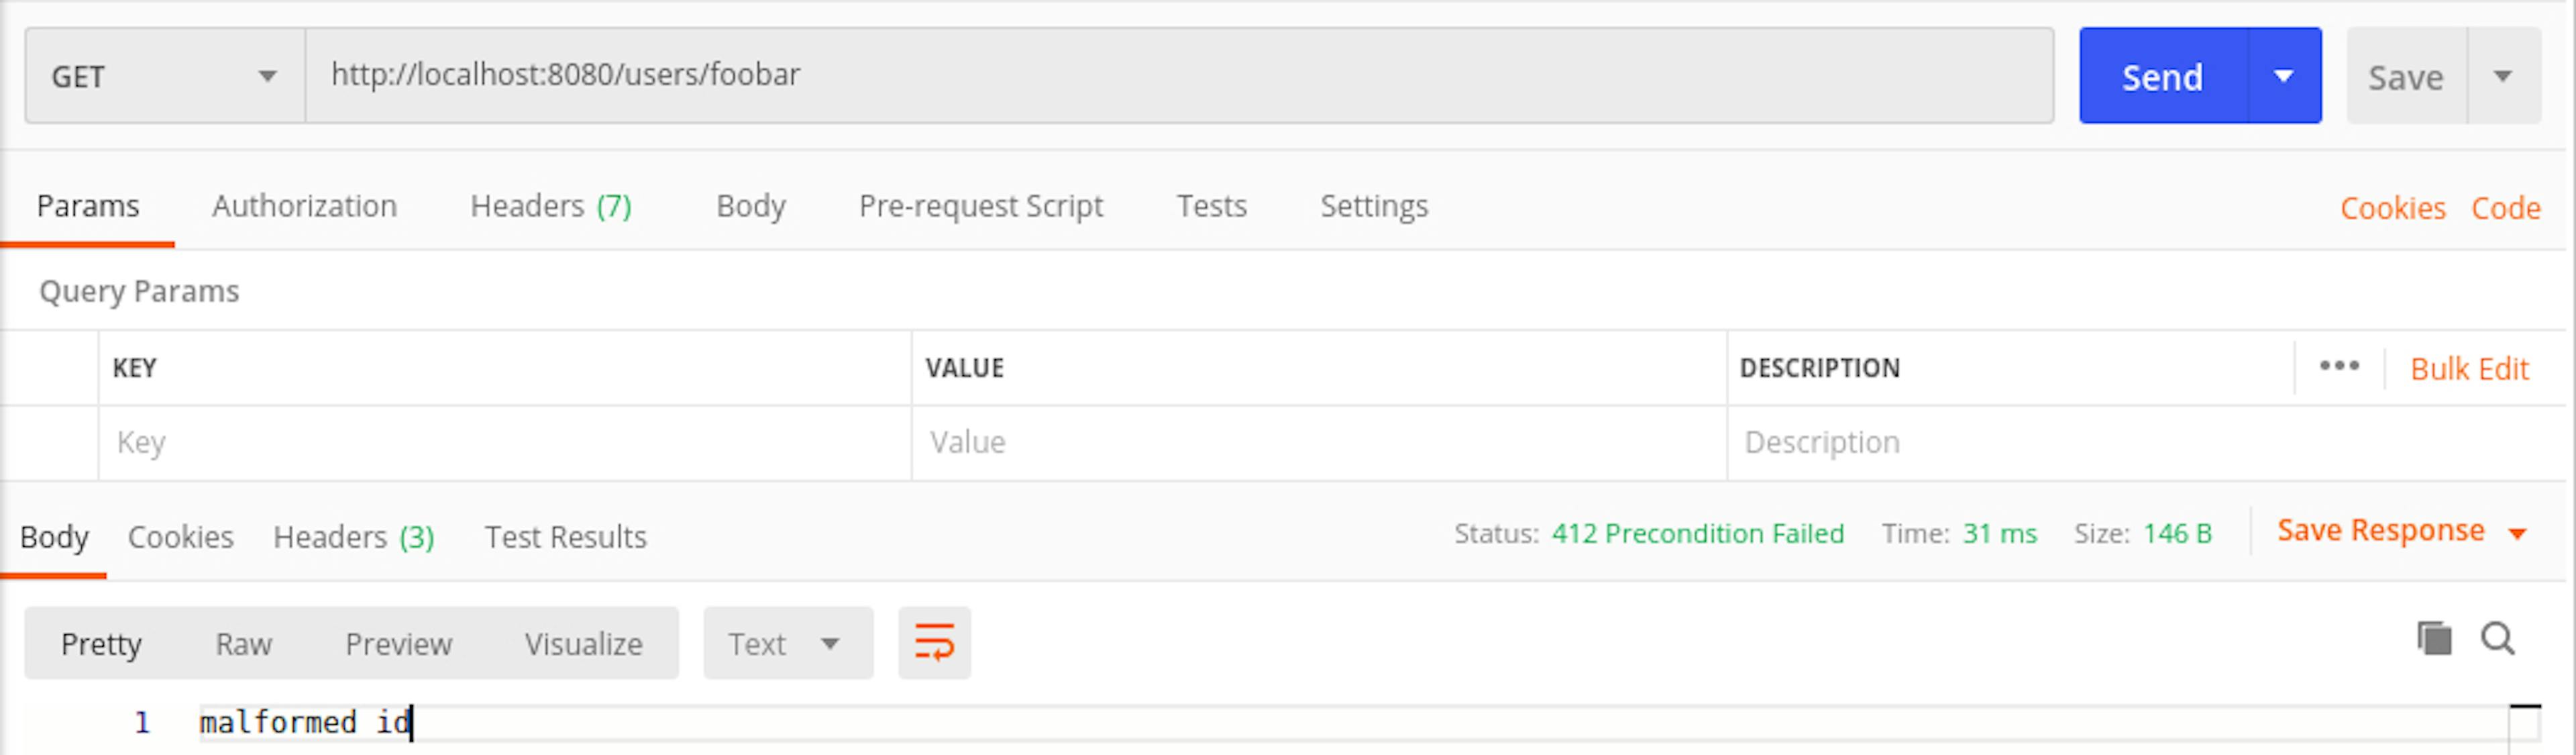This screenshot has height=755, width=2576.
Task: Switch to Pre-request Script tab
Action: coord(980,206)
